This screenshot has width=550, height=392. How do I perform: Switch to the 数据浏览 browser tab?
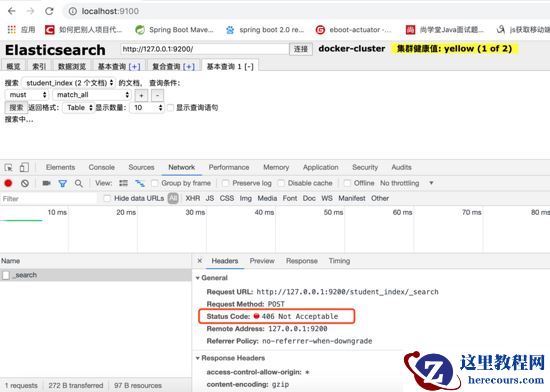[72, 66]
